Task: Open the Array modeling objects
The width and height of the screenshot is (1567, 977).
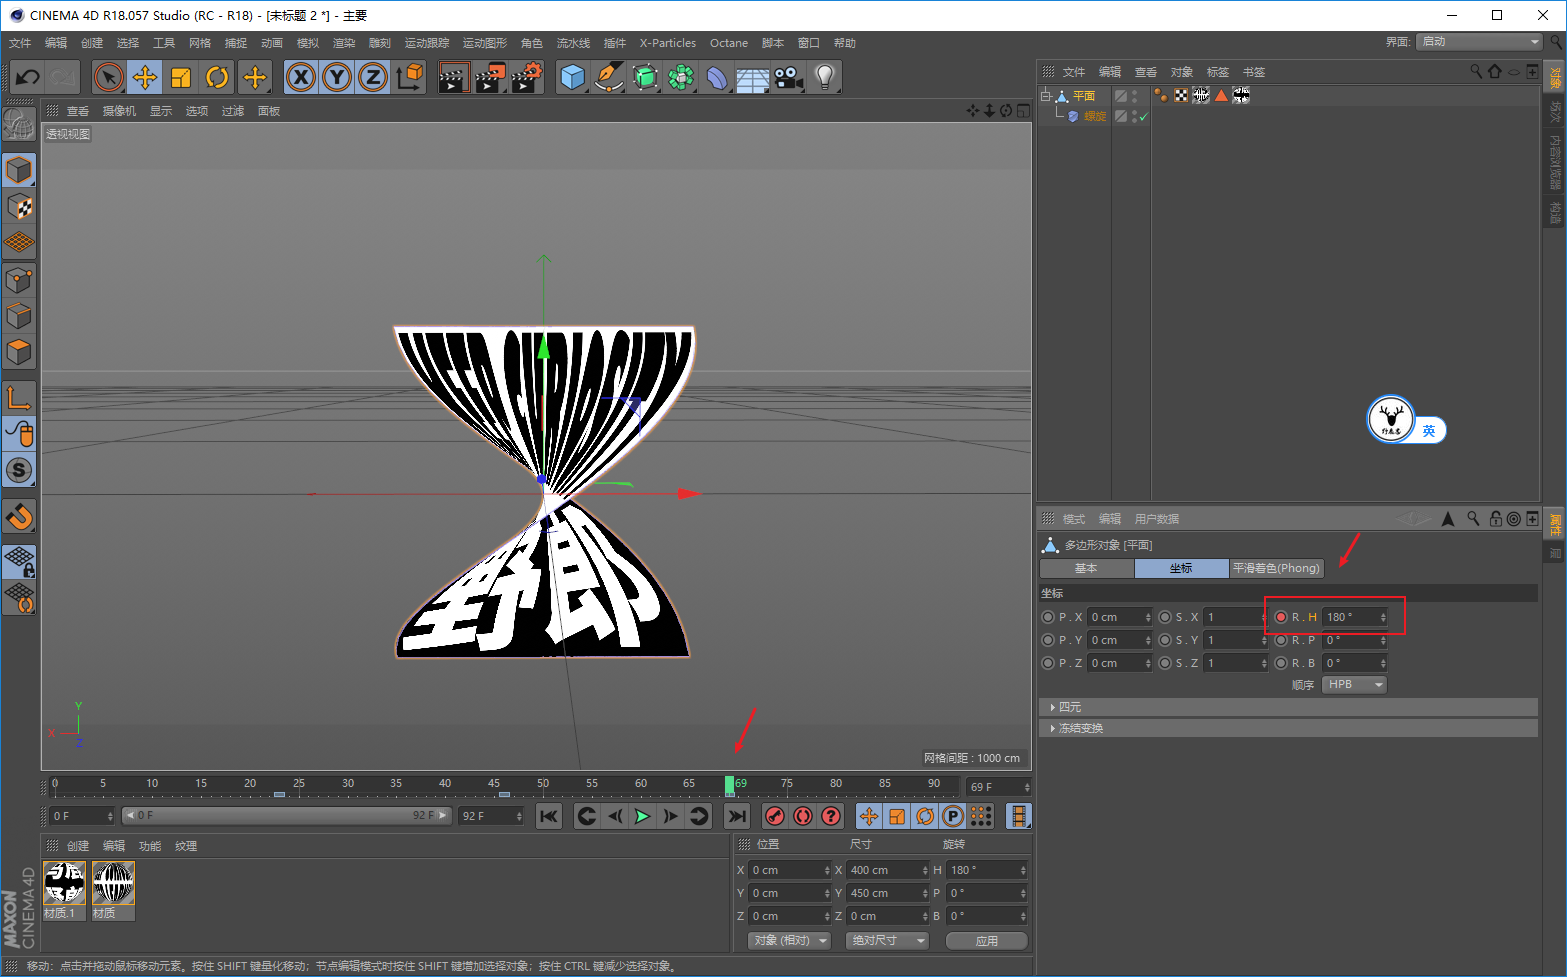Action: coord(681,77)
